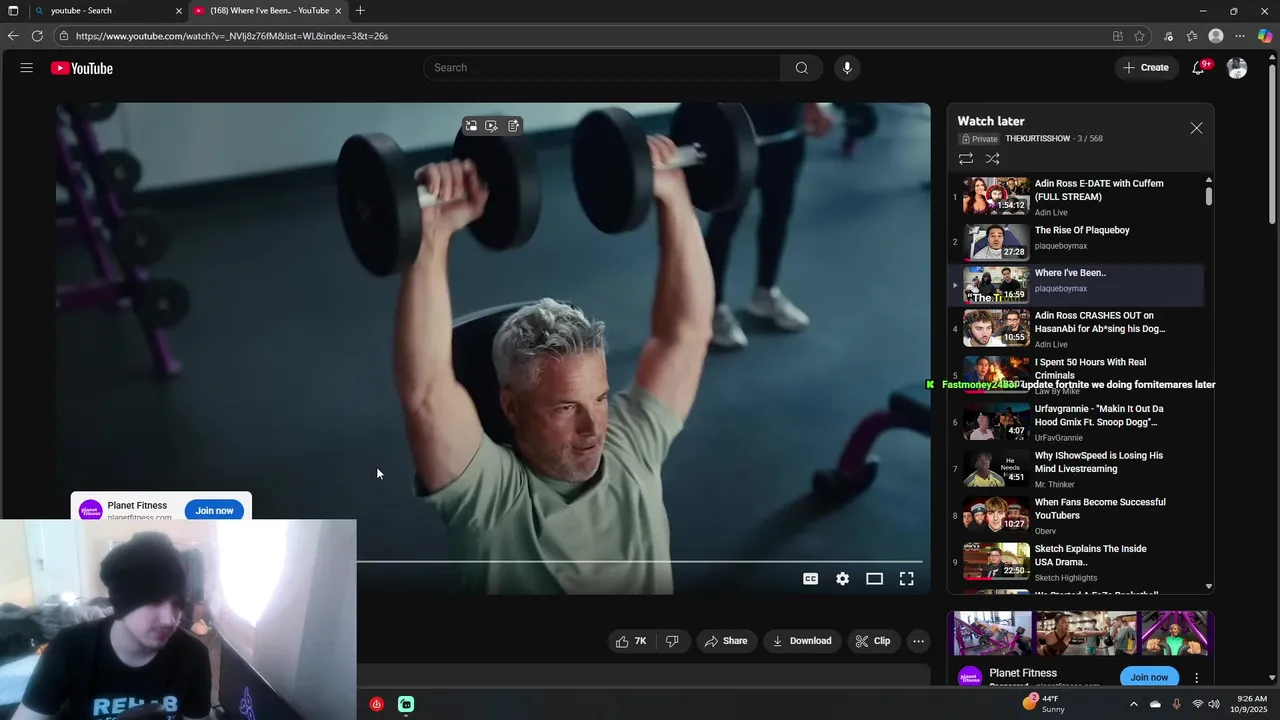Toggle shuffle playlist in Watch later
Screen dimensions: 1280x720
(x=993, y=159)
